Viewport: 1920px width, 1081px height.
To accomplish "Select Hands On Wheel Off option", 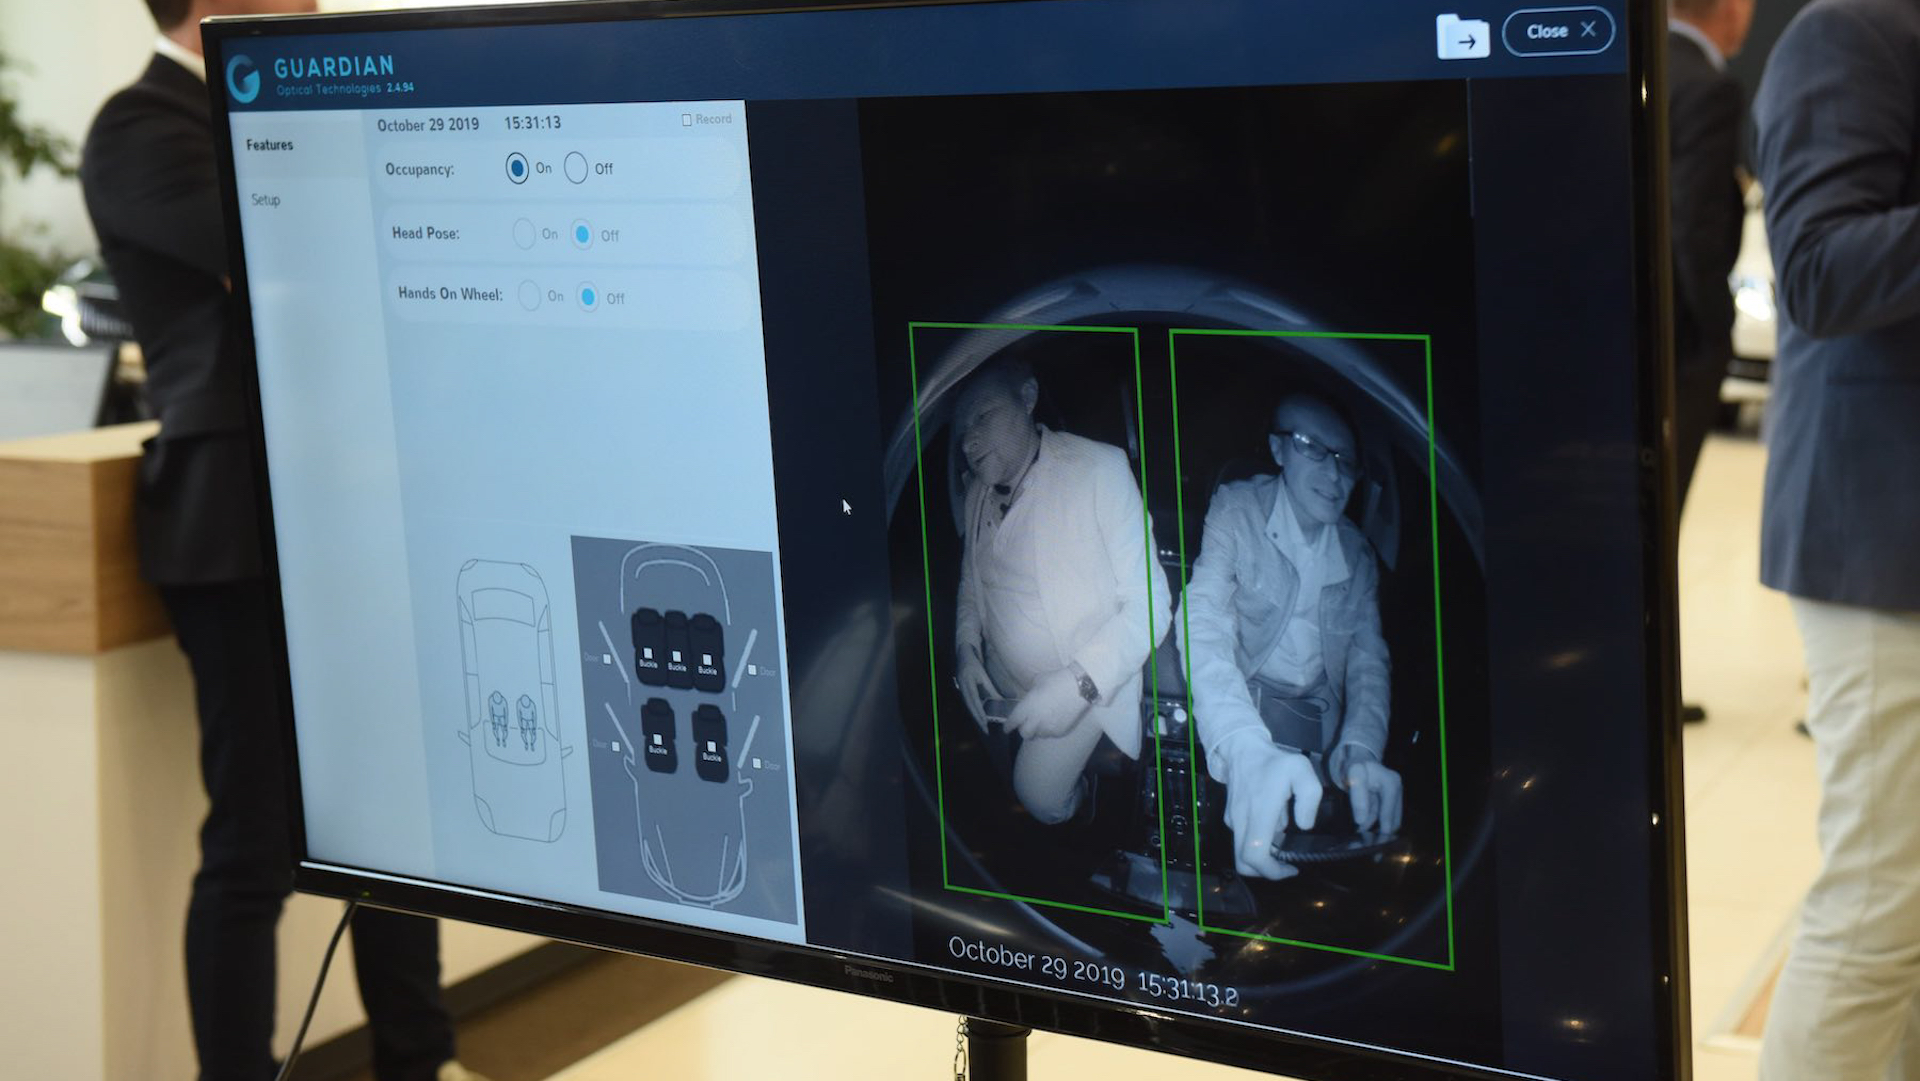I will point(588,297).
